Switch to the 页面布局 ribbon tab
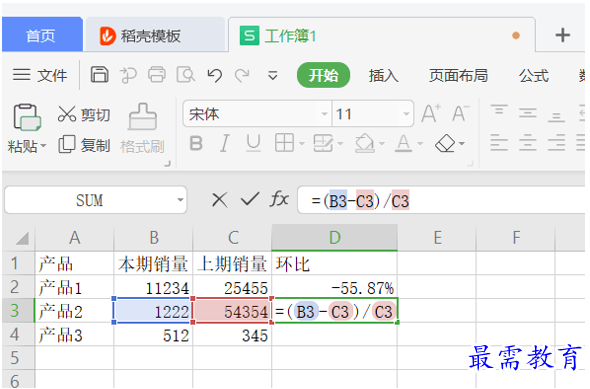The height and width of the screenshot is (389, 590). pos(458,76)
